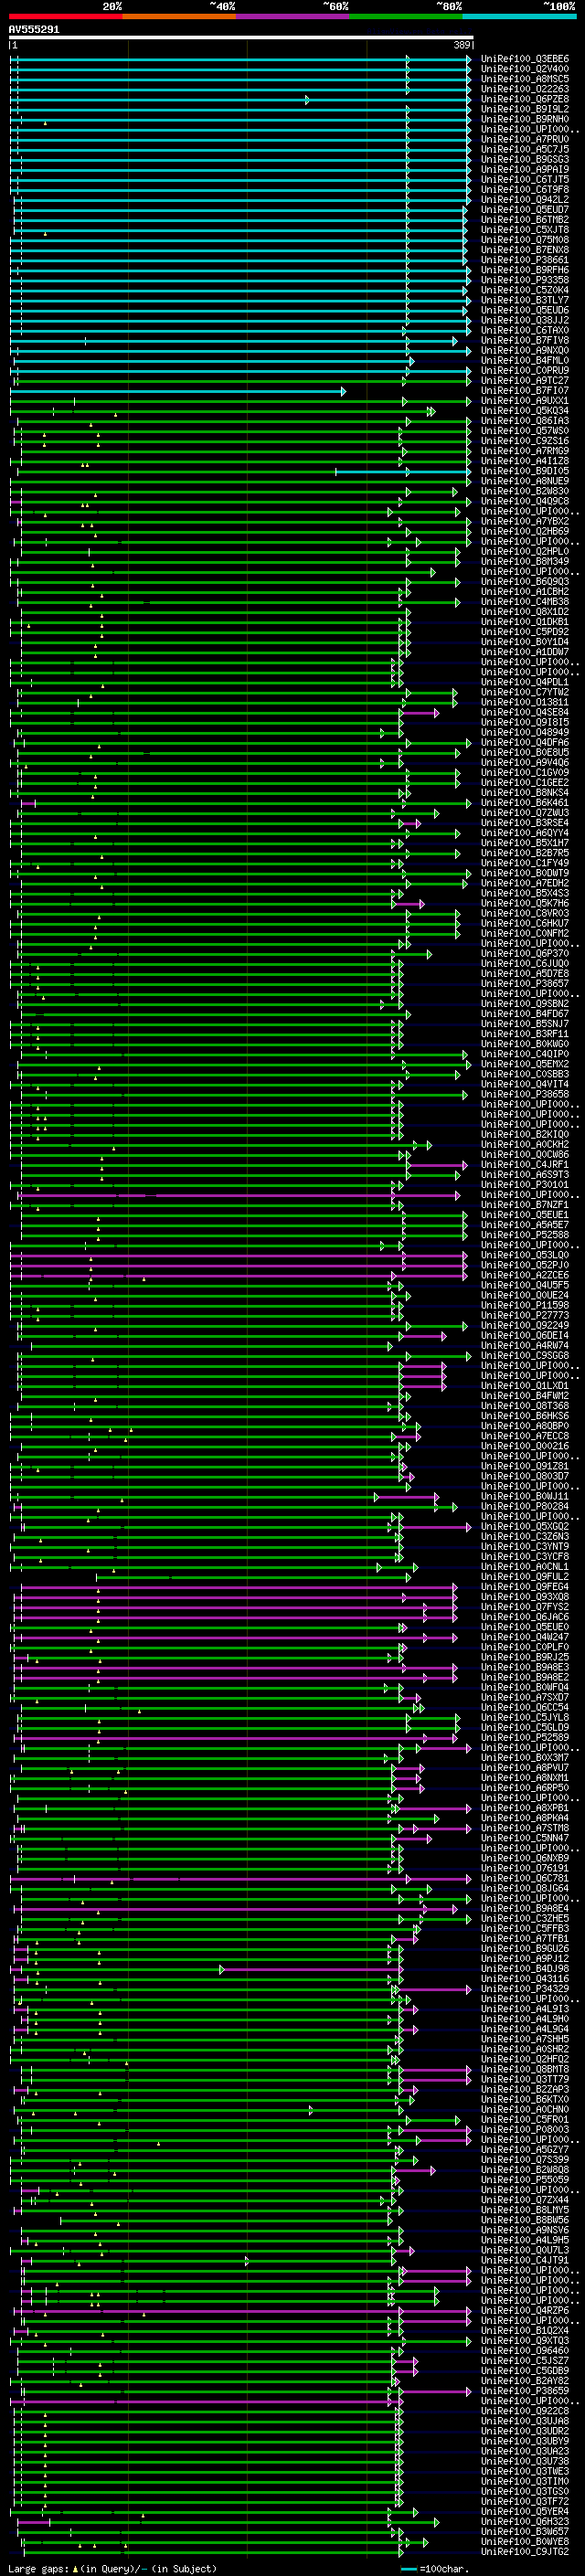Image resolution: width=585 pixels, height=2576 pixels.
Task: Click the purple ~60% identity color bar
Action: pyautogui.click(x=293, y=16)
